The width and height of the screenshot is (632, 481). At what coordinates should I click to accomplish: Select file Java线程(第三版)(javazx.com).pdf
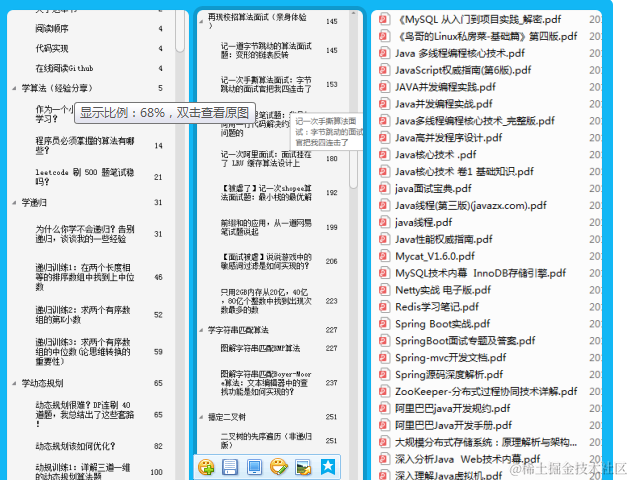pos(471,206)
